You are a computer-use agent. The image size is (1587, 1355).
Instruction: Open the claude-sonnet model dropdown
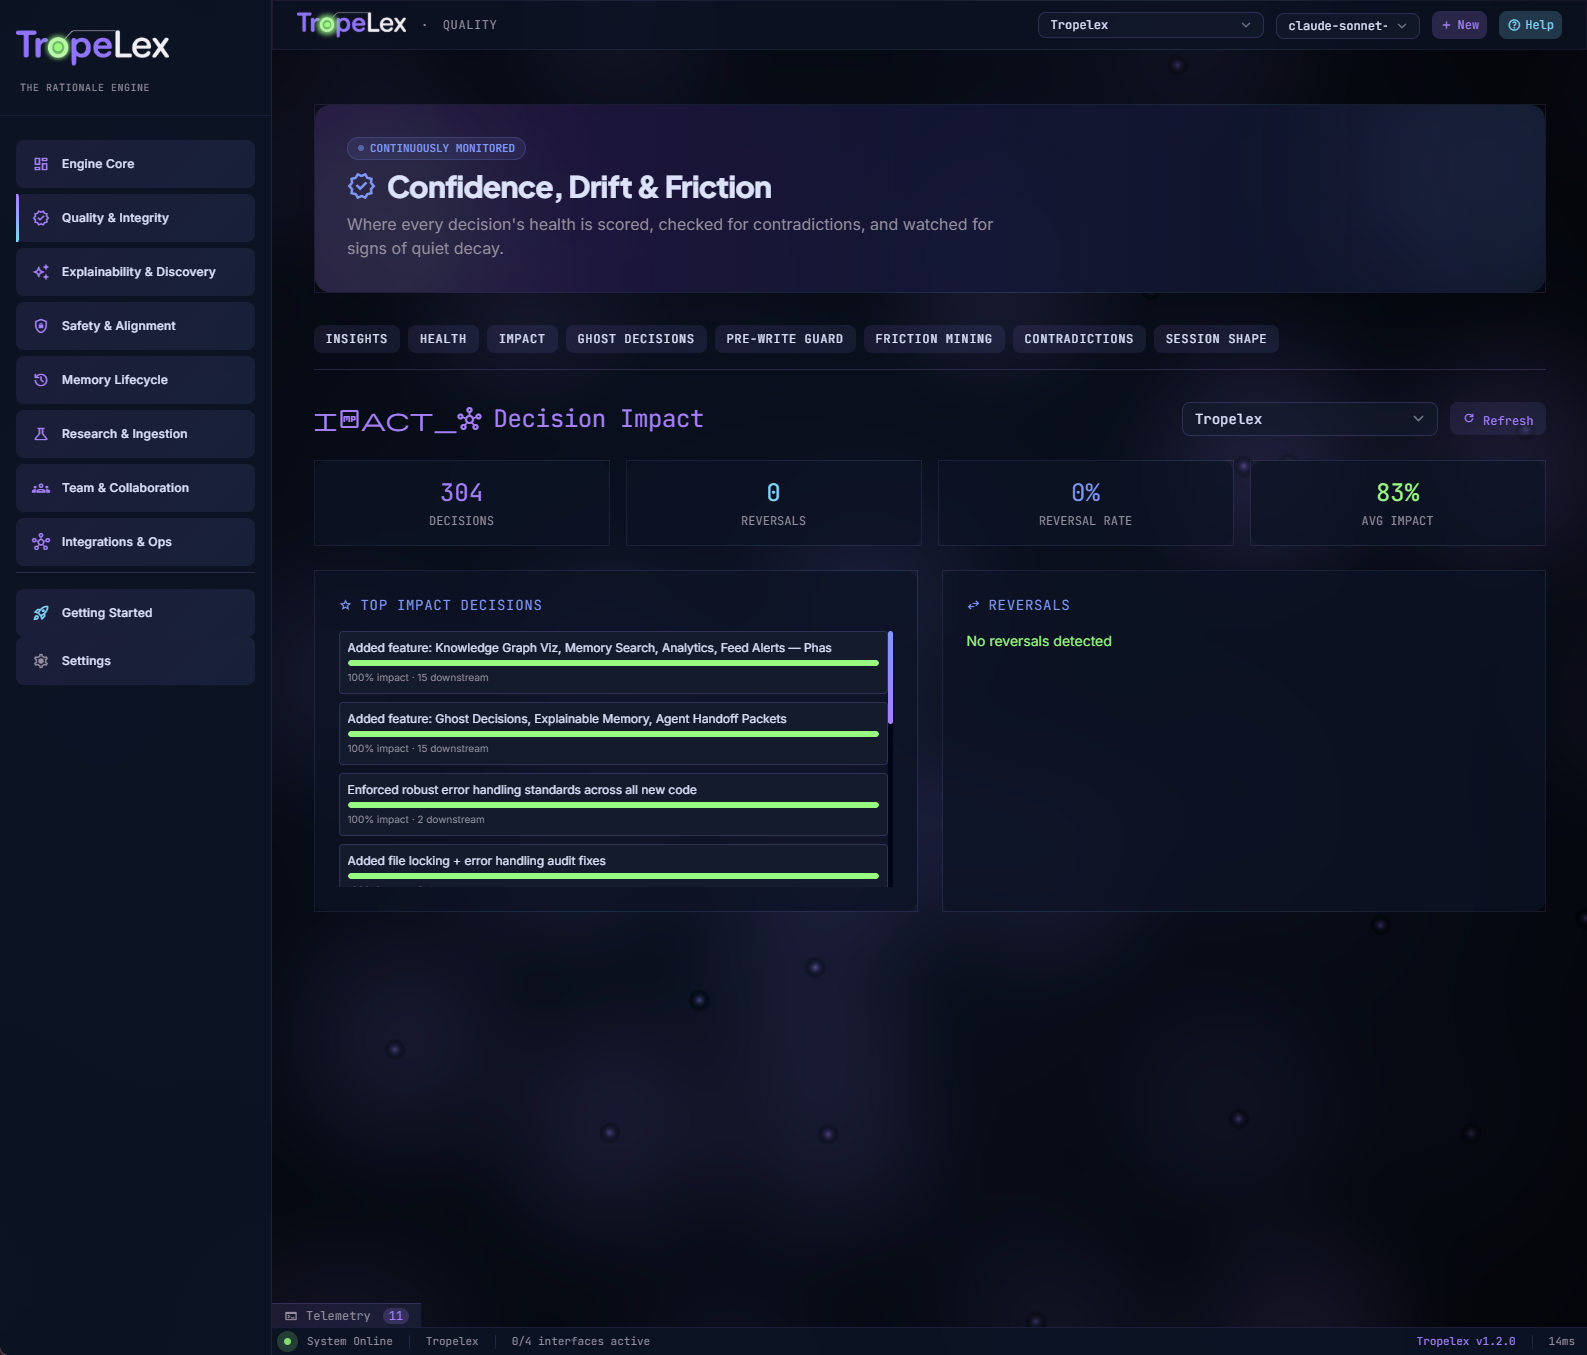[x=1347, y=26]
